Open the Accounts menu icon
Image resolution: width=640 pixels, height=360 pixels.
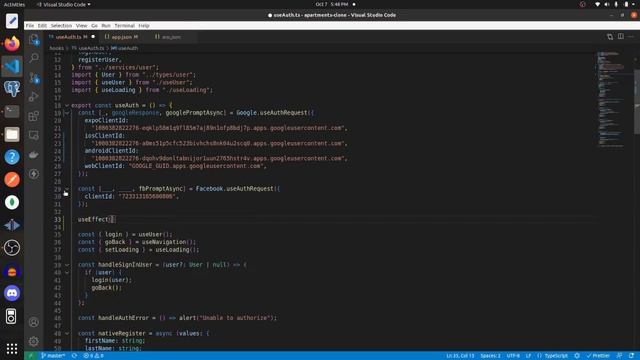point(34,322)
